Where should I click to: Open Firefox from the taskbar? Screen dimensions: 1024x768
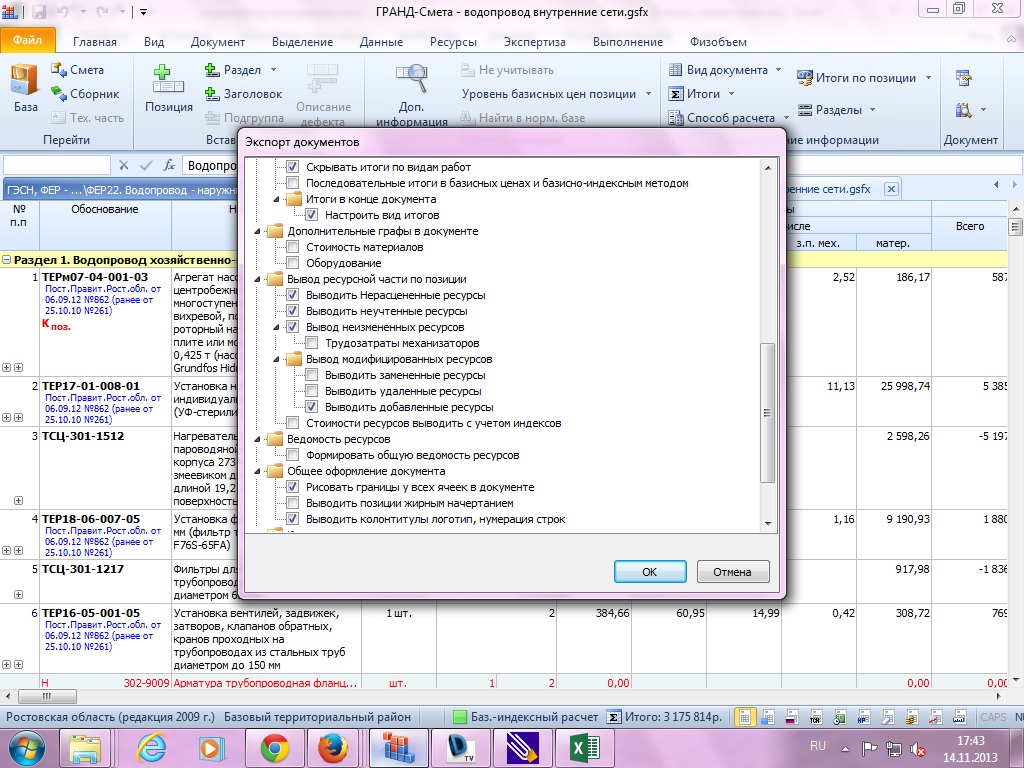pos(331,747)
